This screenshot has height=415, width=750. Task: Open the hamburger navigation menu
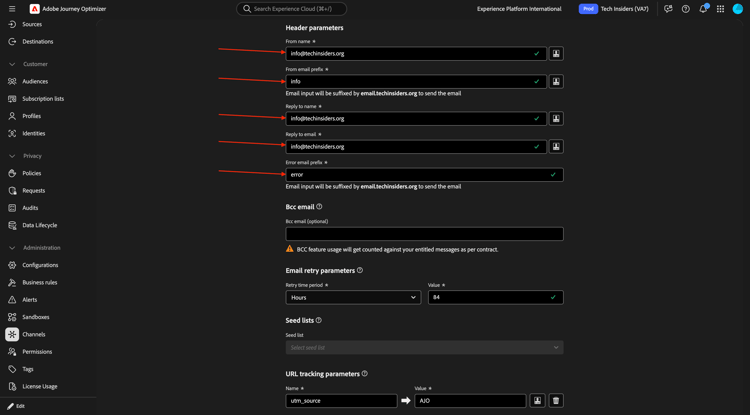12,9
